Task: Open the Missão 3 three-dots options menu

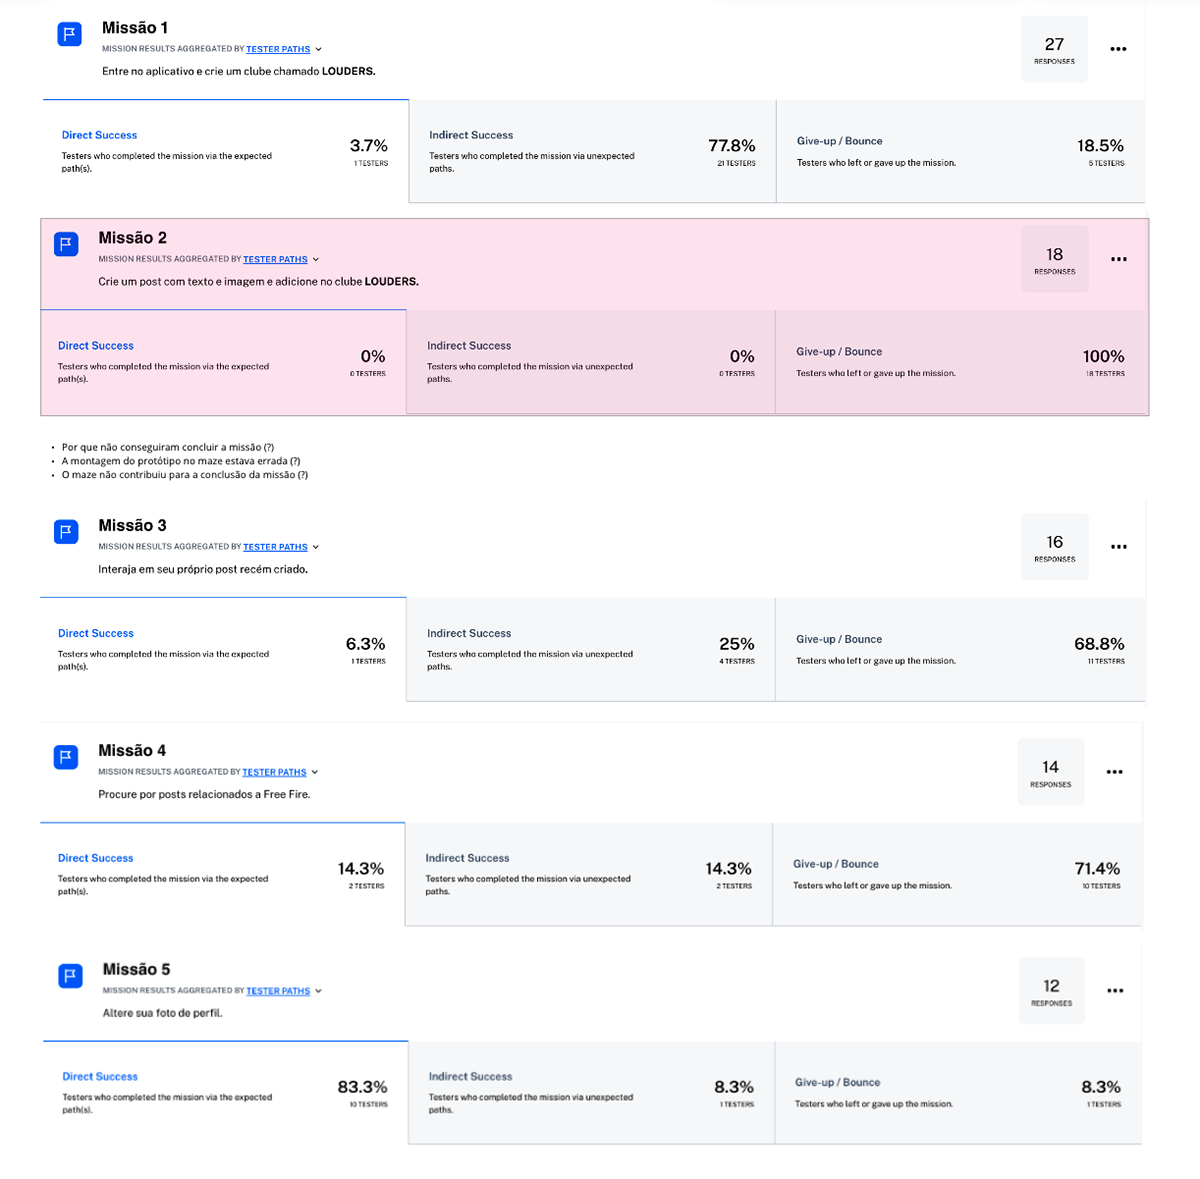Action: click(1118, 547)
